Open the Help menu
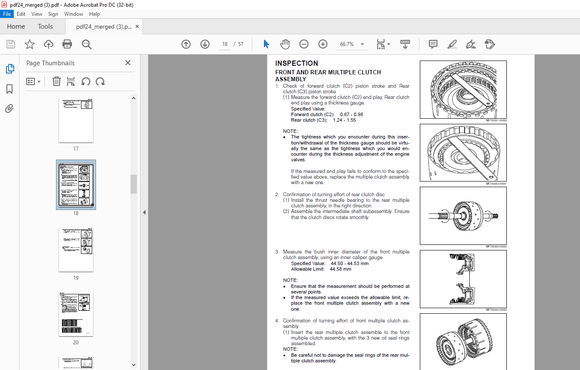Image resolution: width=580 pixels, height=370 pixels. (94, 14)
